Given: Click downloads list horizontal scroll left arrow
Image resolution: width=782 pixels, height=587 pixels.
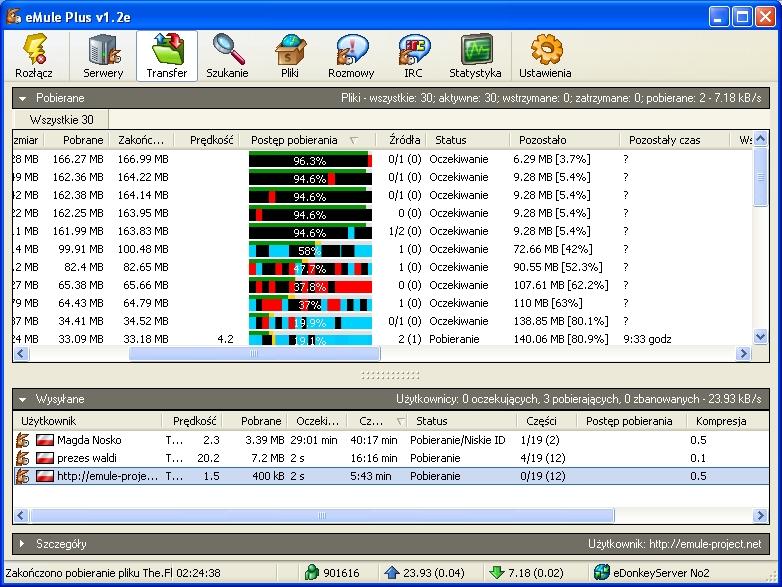Looking at the screenshot, I should (20, 354).
